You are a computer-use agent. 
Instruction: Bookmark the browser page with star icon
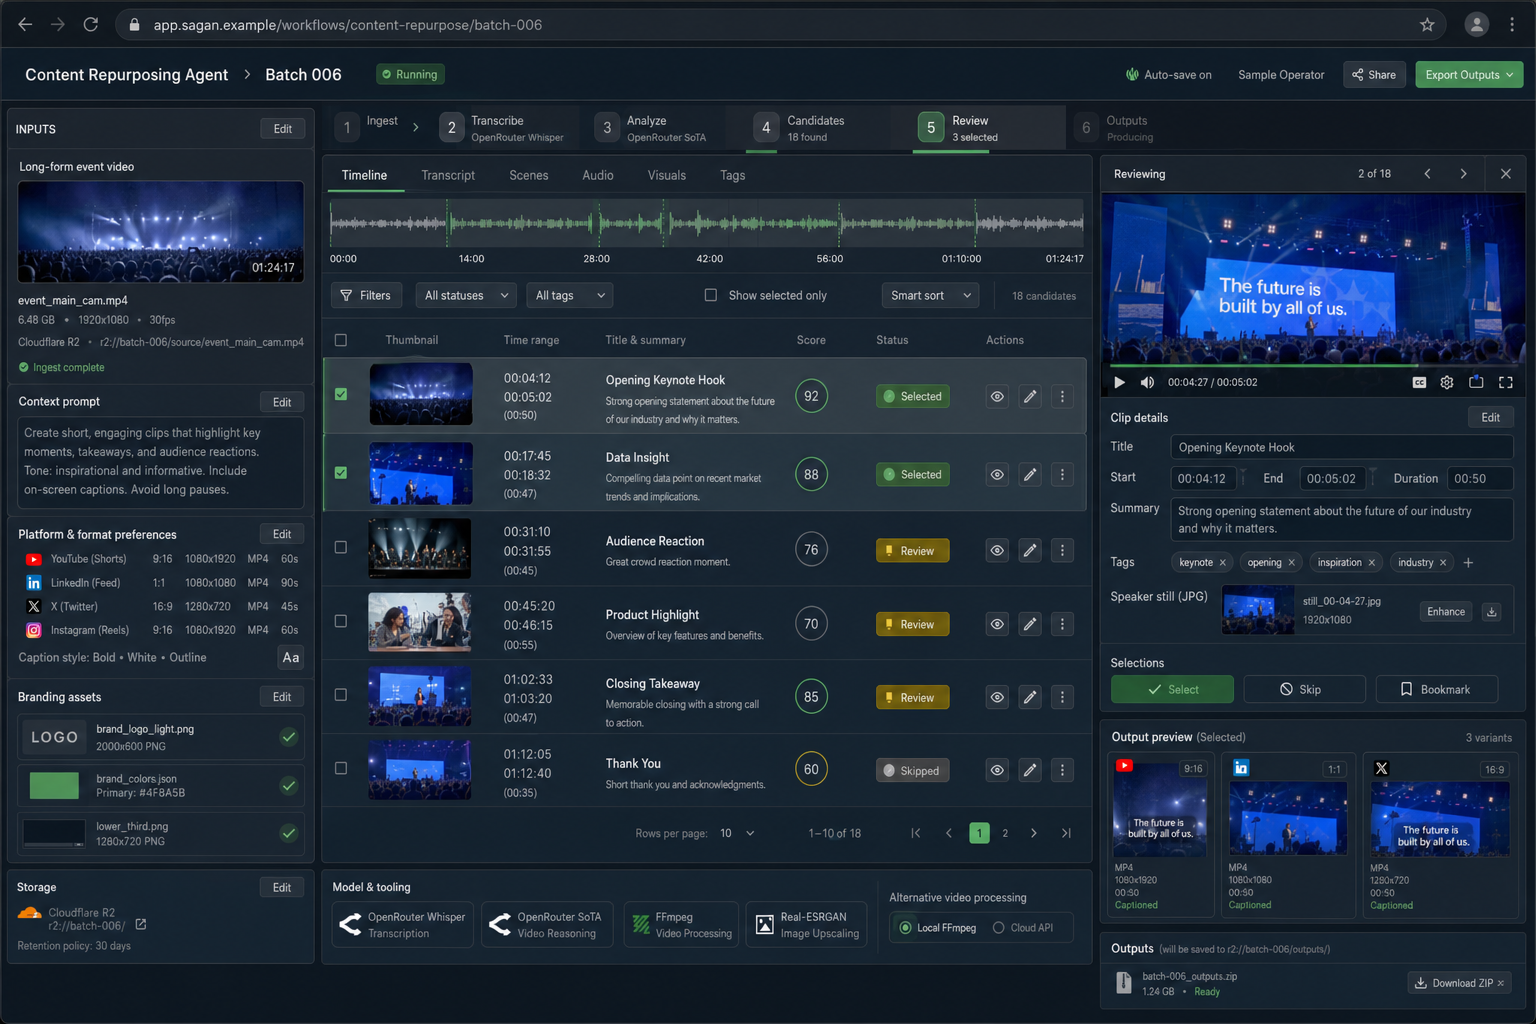1427,25
